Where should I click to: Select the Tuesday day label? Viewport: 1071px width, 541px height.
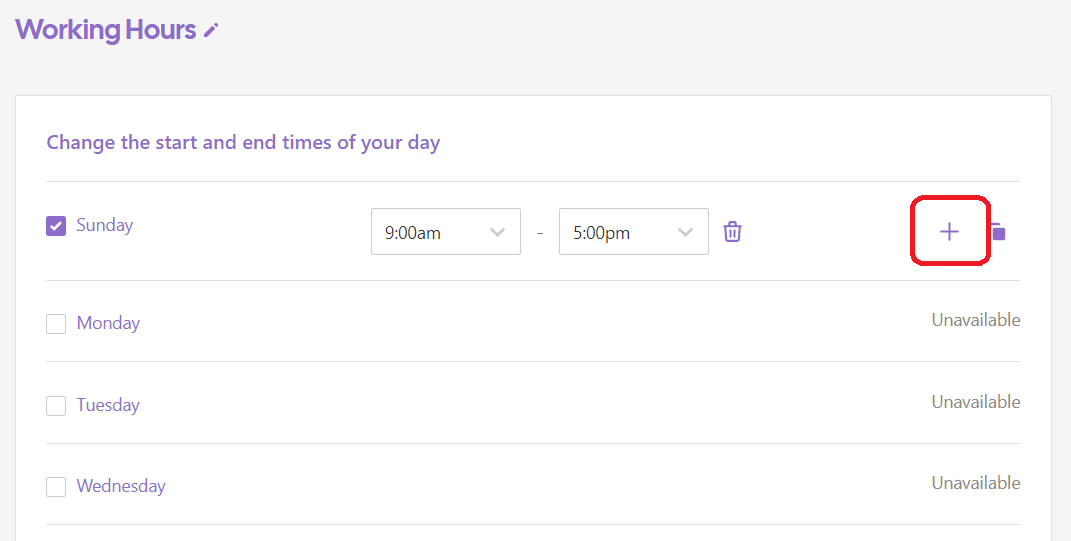click(108, 405)
